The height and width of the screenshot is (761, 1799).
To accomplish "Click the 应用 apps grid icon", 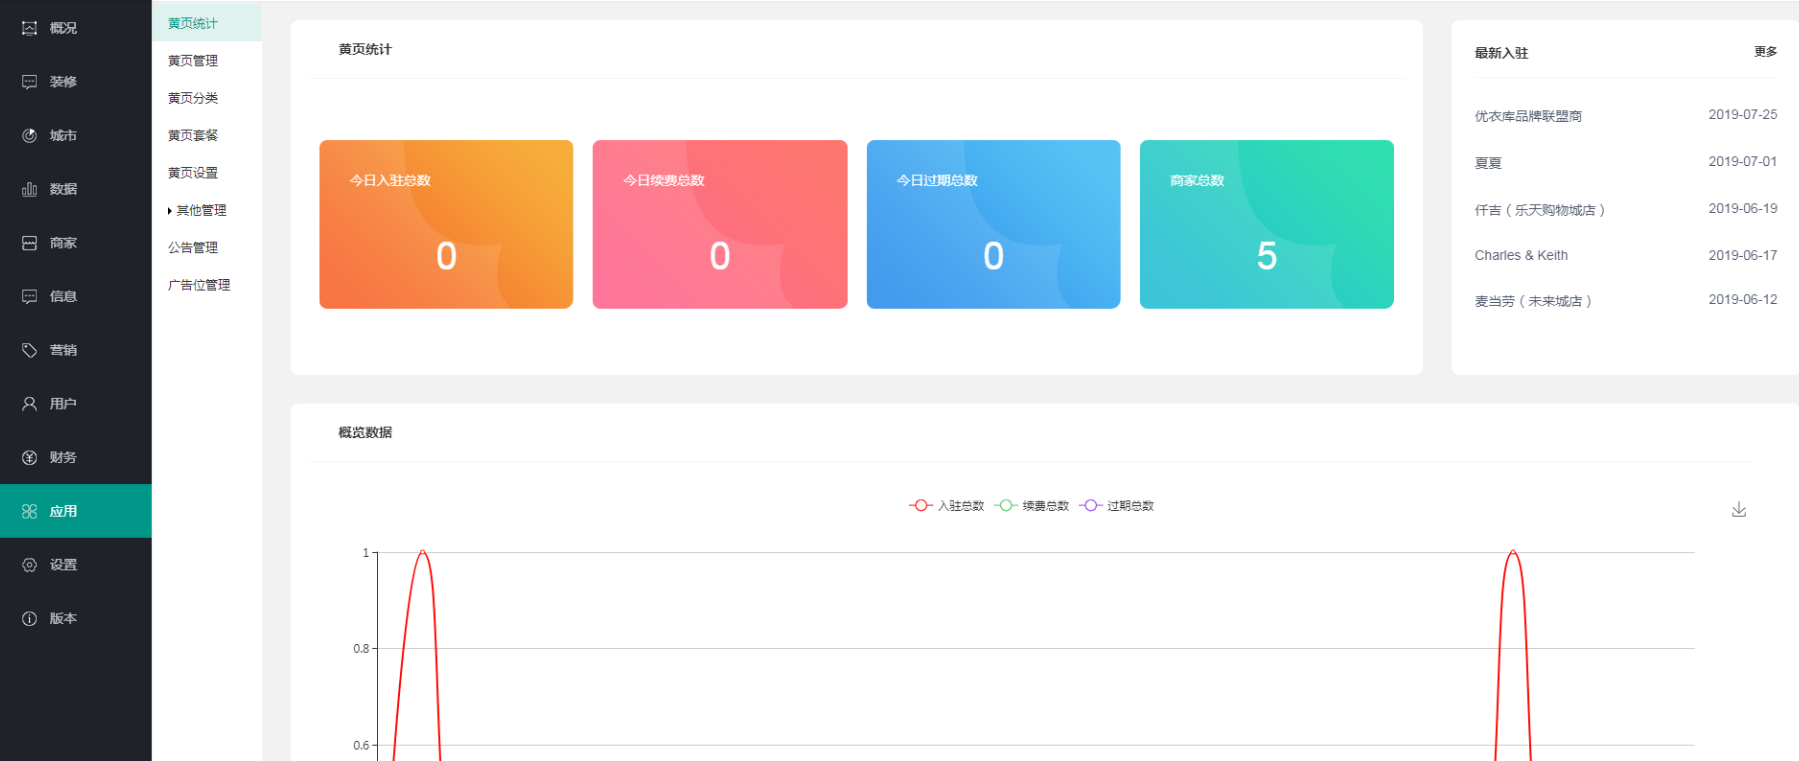I will 29,511.
